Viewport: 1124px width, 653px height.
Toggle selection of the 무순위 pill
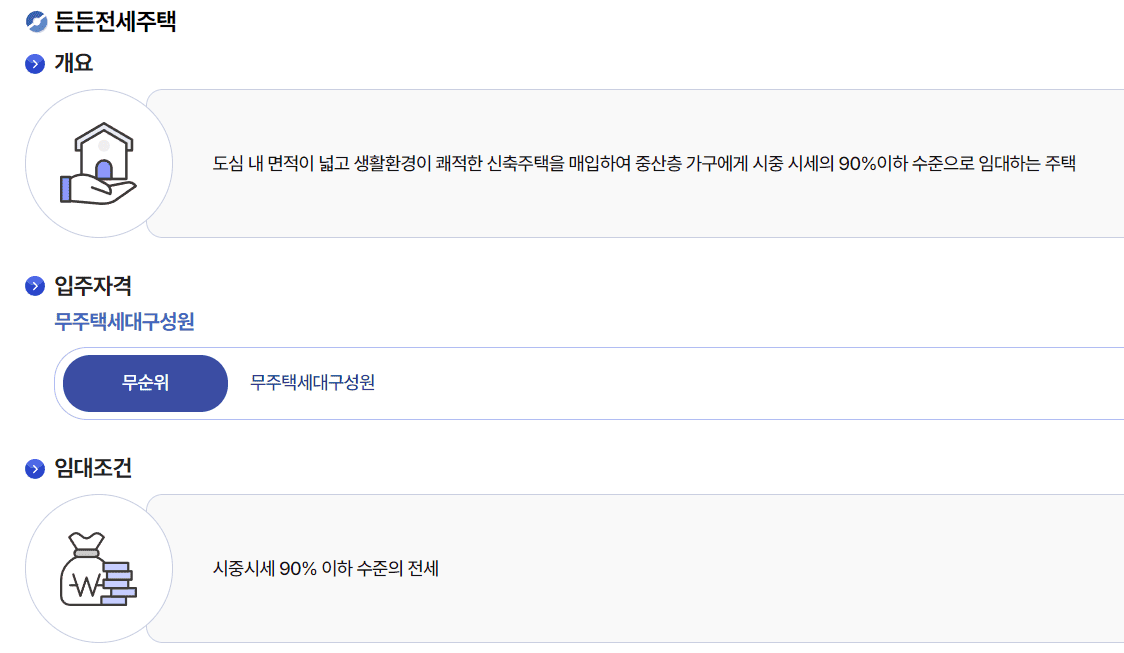pos(145,383)
